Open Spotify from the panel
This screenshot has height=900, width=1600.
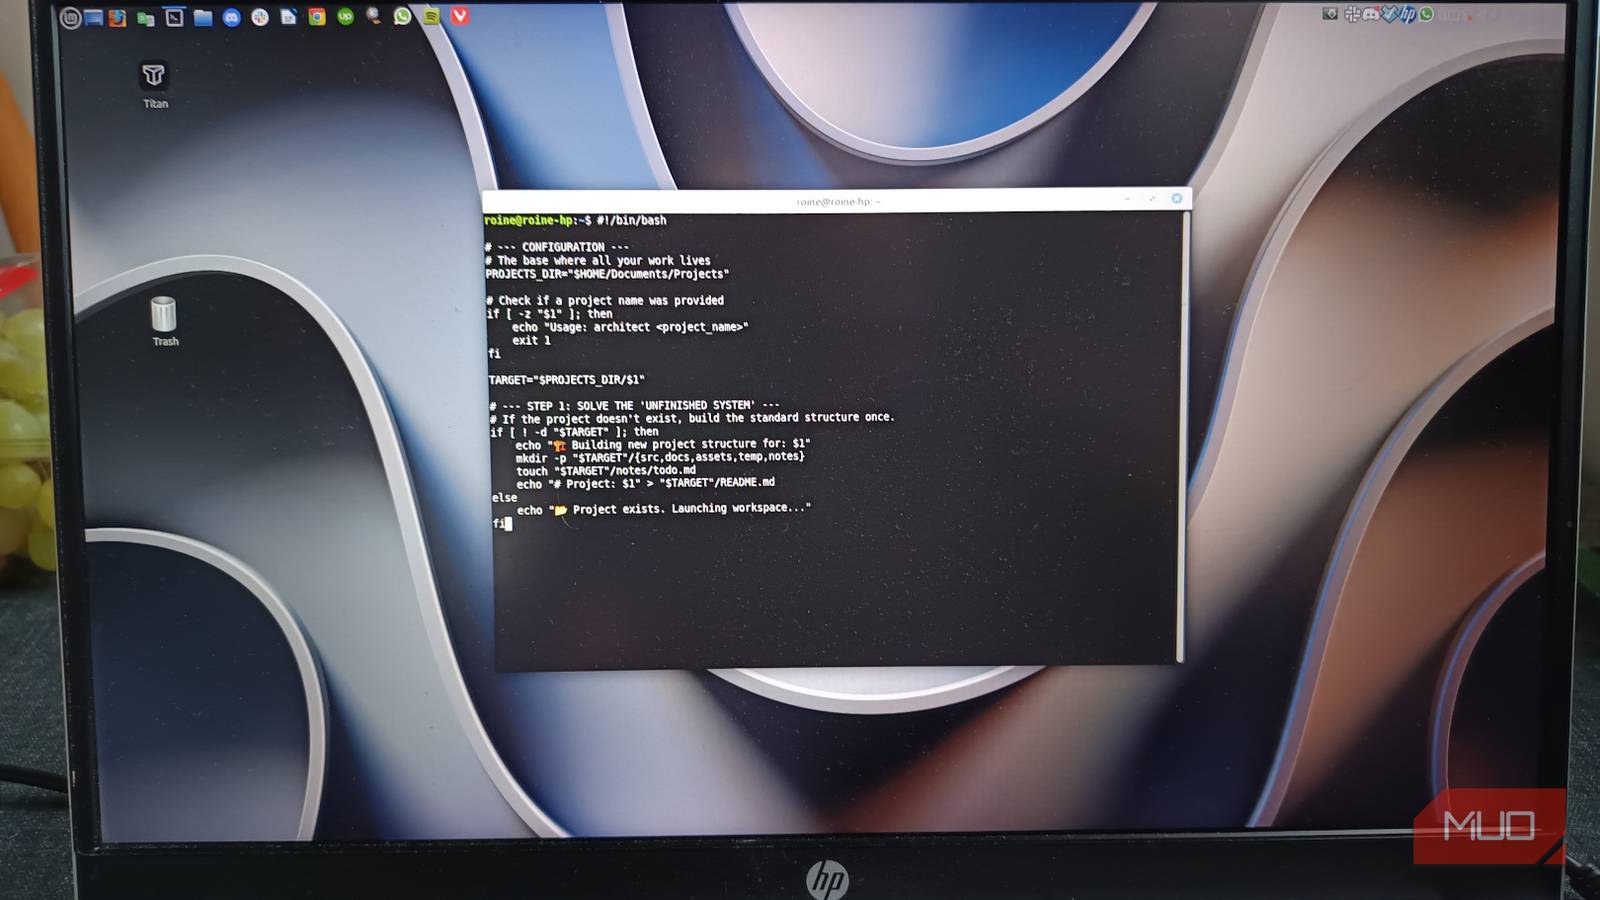pyautogui.click(x=431, y=16)
